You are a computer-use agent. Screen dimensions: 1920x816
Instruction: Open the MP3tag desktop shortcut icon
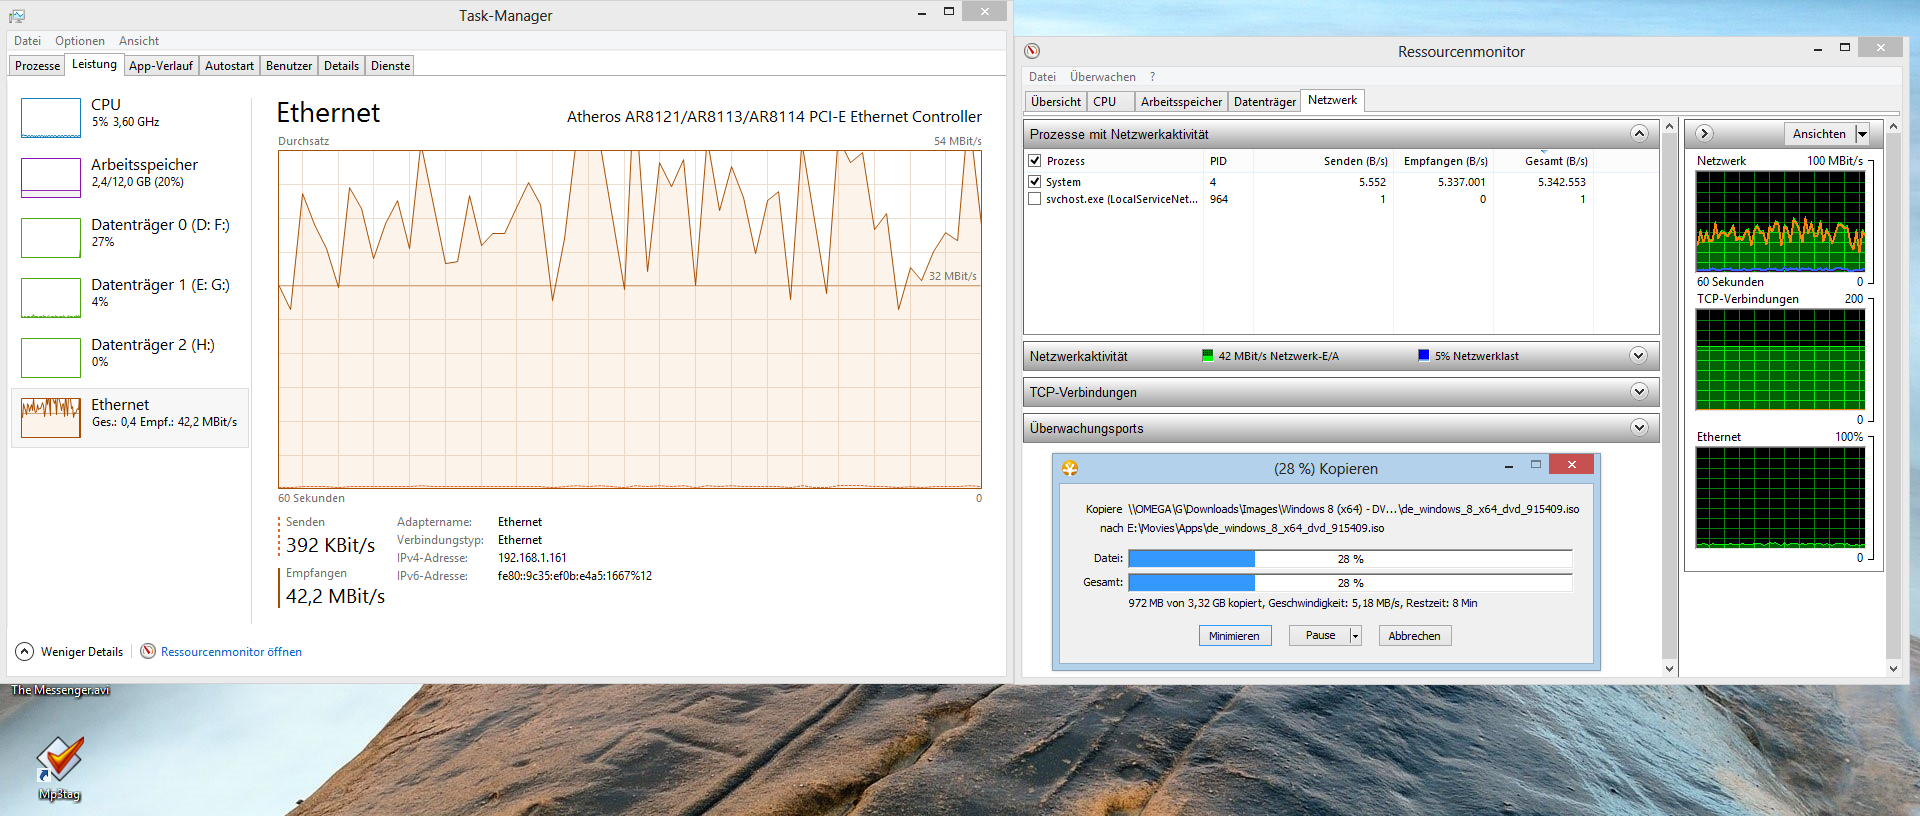pos(59,762)
